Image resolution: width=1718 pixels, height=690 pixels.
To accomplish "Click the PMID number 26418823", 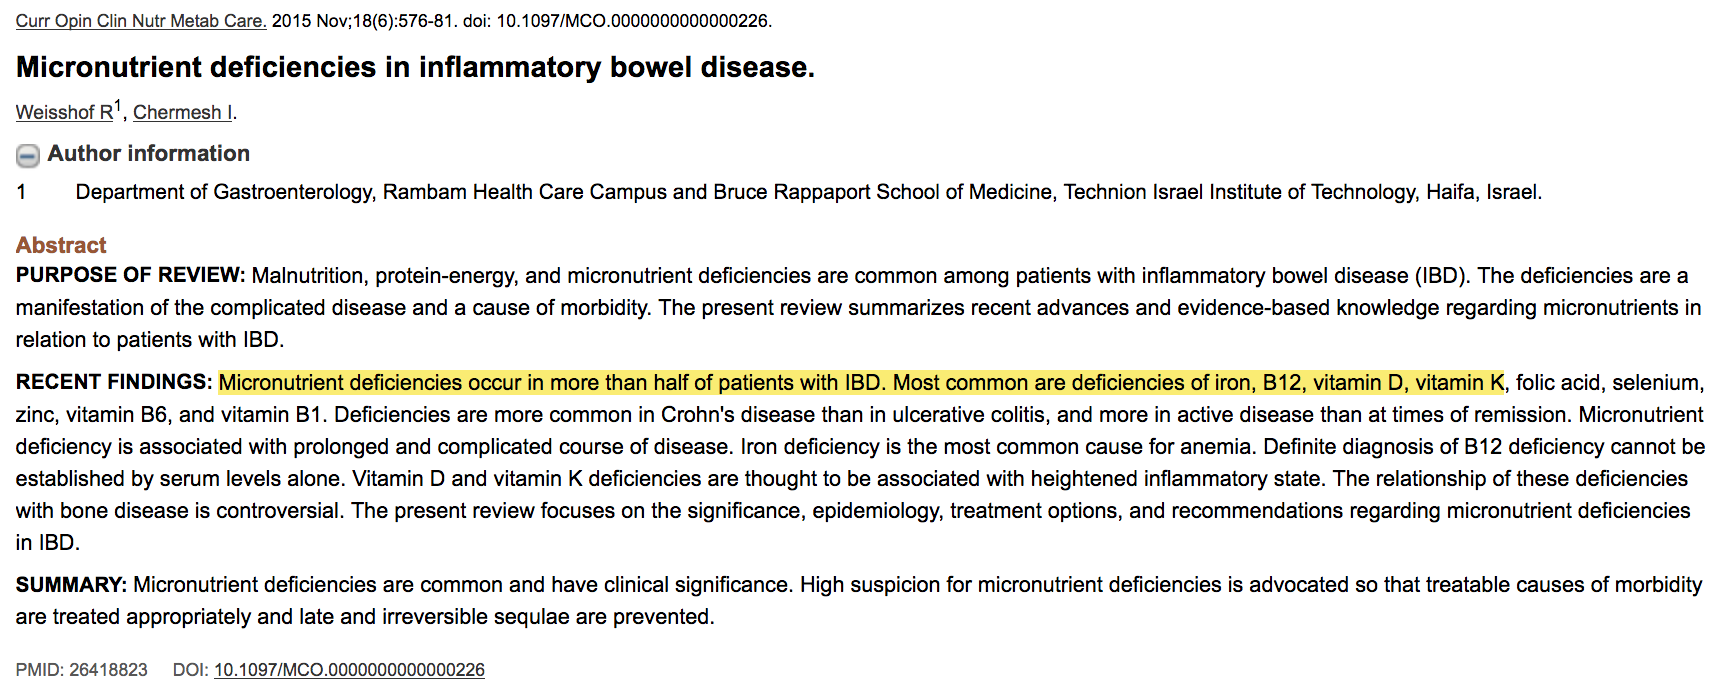I will click(108, 670).
